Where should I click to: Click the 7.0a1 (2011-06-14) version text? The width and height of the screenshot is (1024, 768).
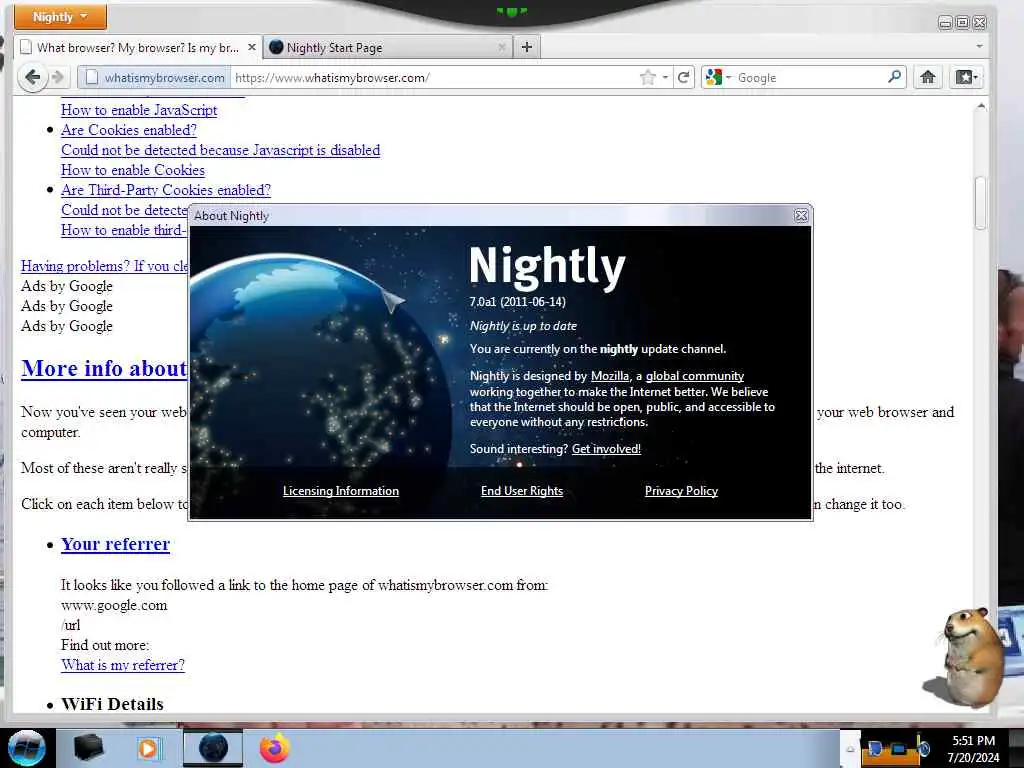tap(517, 302)
